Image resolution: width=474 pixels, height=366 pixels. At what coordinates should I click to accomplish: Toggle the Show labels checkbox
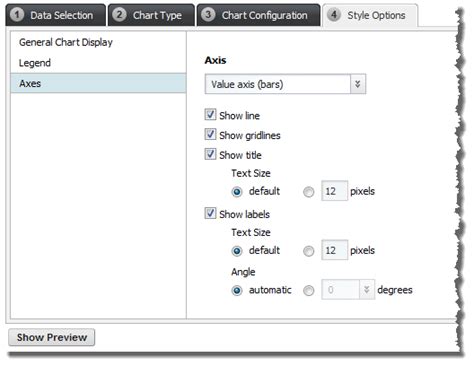pyautogui.click(x=210, y=213)
